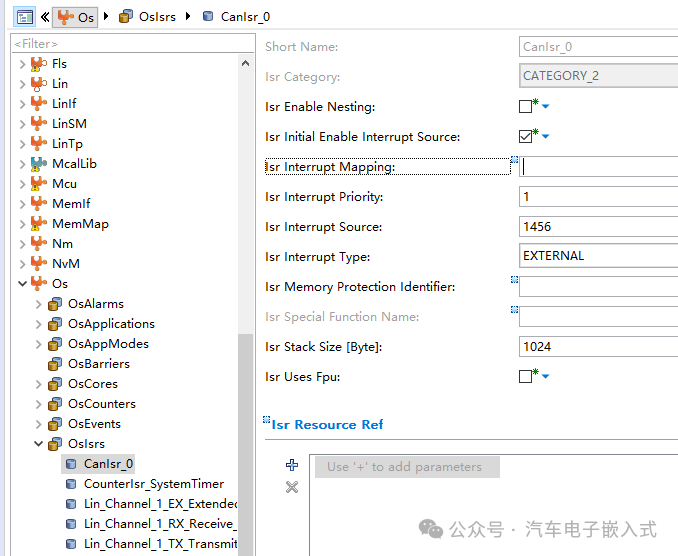Screen dimensions: 678x556
Task: Toggle the Isr Uses Fpu checkbox
Action: click(526, 377)
